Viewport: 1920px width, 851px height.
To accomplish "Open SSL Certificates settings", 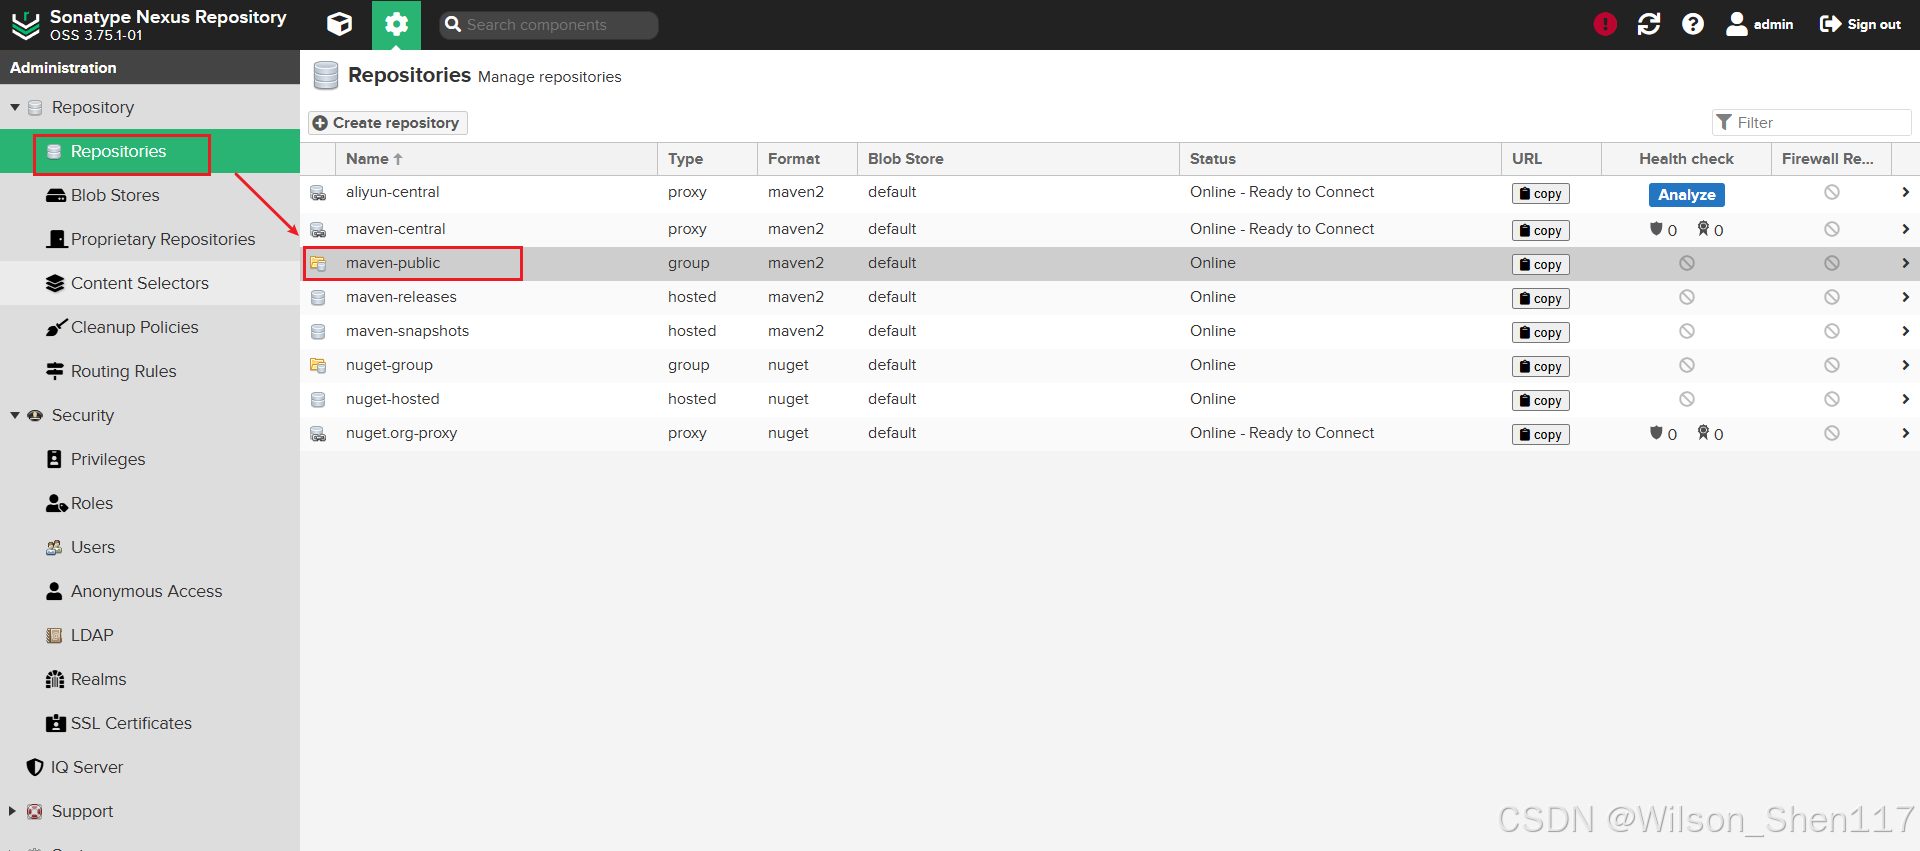I will (x=150, y=723).
